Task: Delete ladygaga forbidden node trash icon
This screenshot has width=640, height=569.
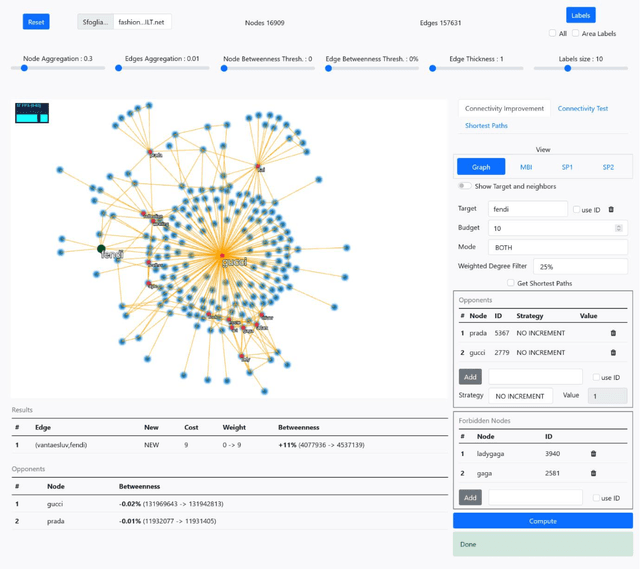Action: [593, 453]
